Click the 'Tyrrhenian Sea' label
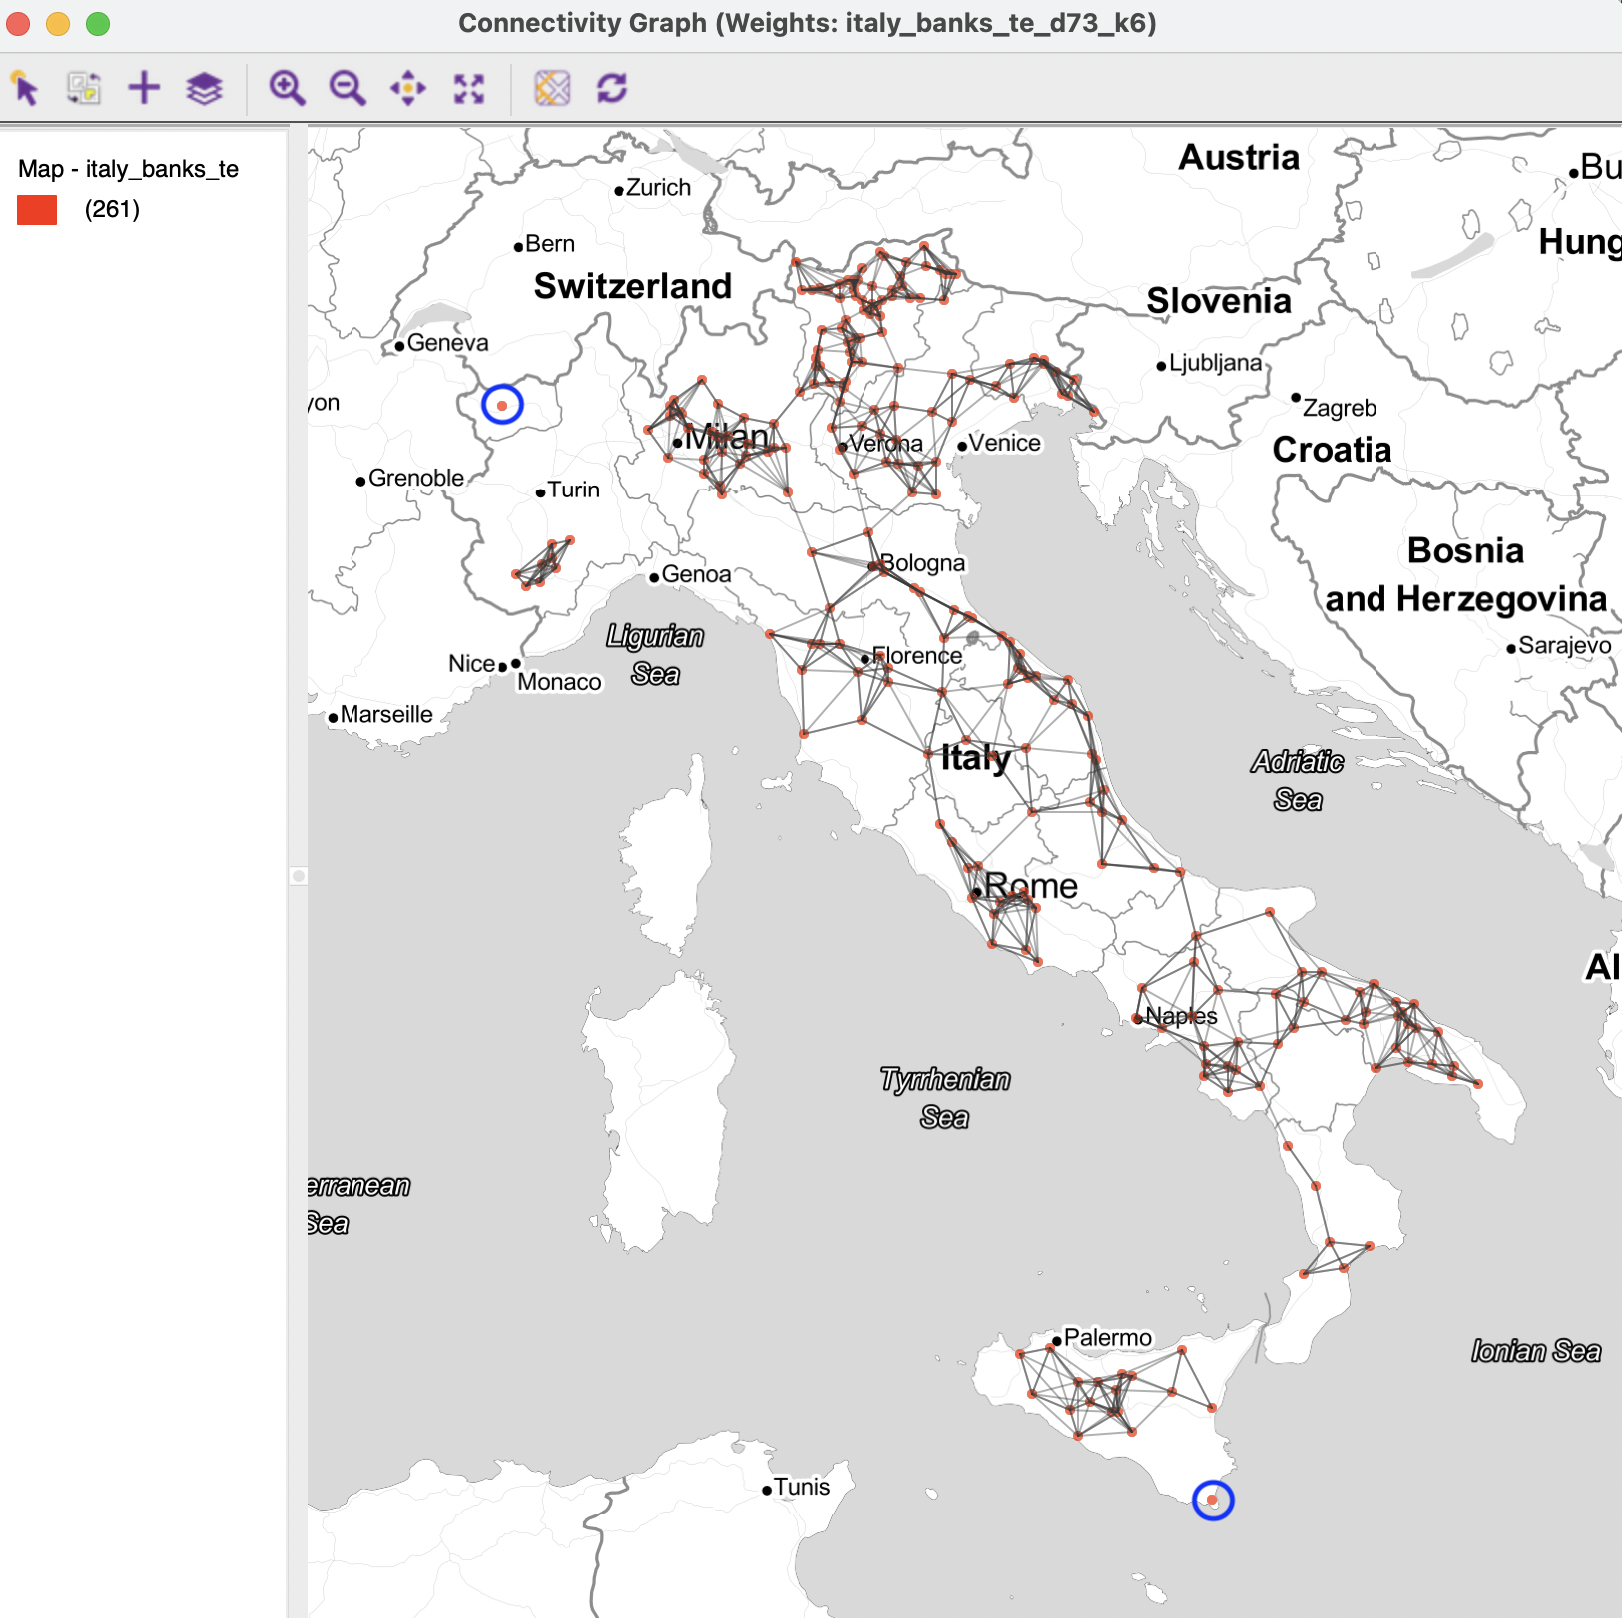 (x=945, y=1098)
